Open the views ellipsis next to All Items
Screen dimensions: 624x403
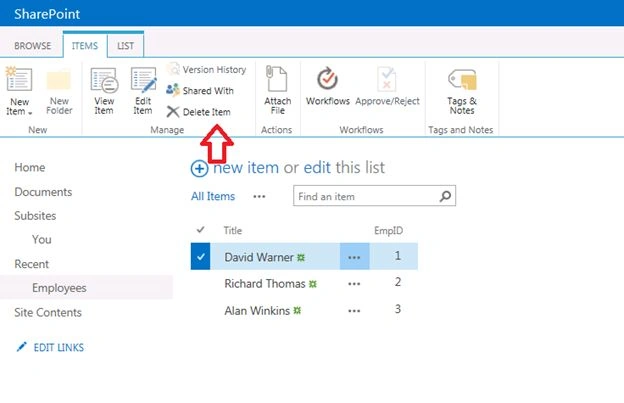point(259,197)
